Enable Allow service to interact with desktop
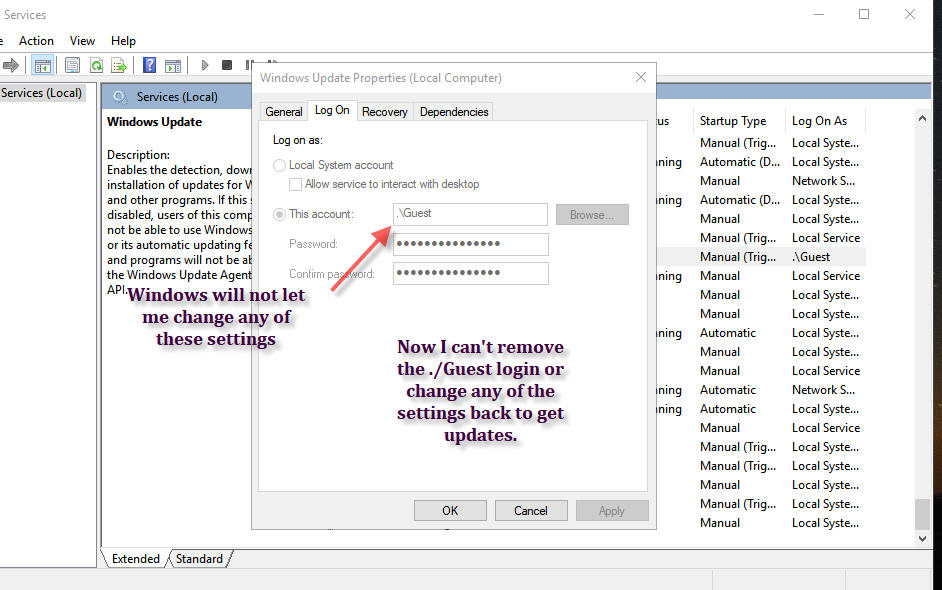The height and width of the screenshot is (590, 942). pyautogui.click(x=296, y=184)
